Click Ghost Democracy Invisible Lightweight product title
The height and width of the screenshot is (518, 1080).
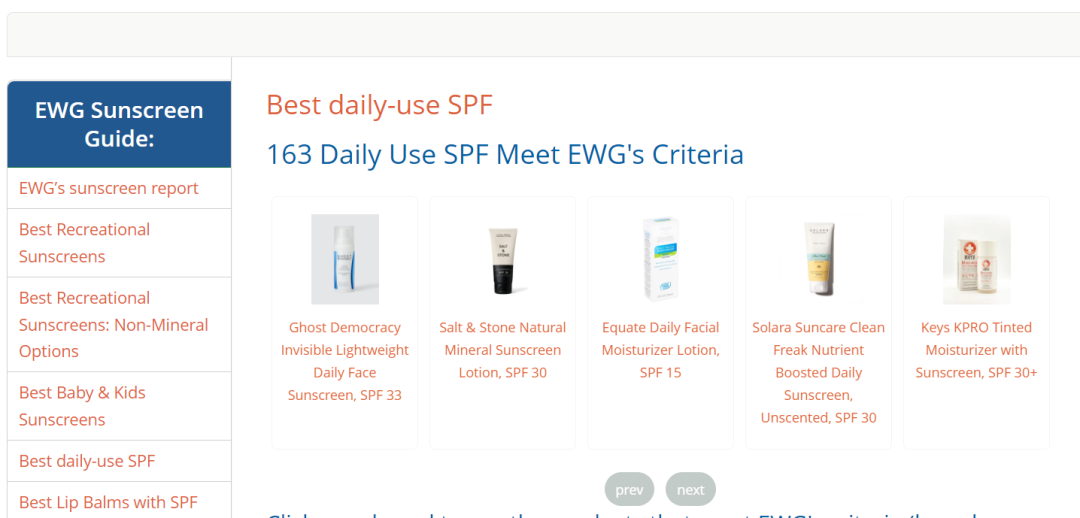point(344,361)
